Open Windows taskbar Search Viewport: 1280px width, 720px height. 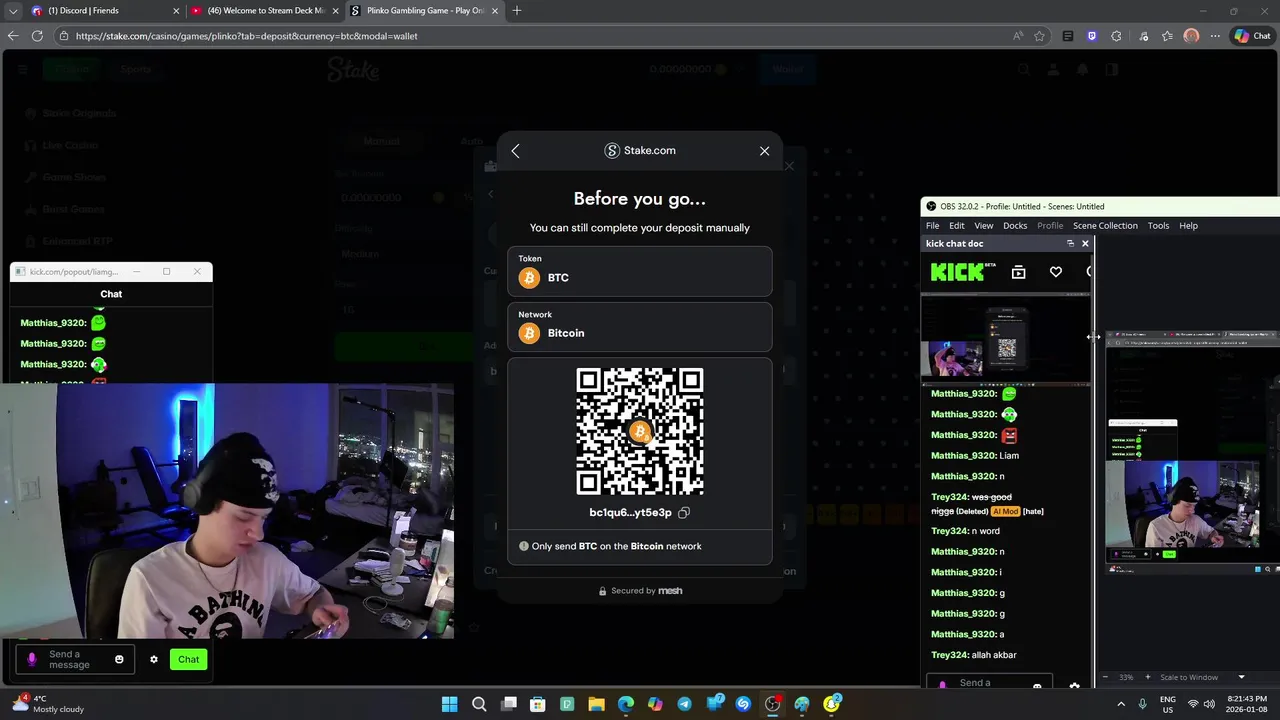479,704
